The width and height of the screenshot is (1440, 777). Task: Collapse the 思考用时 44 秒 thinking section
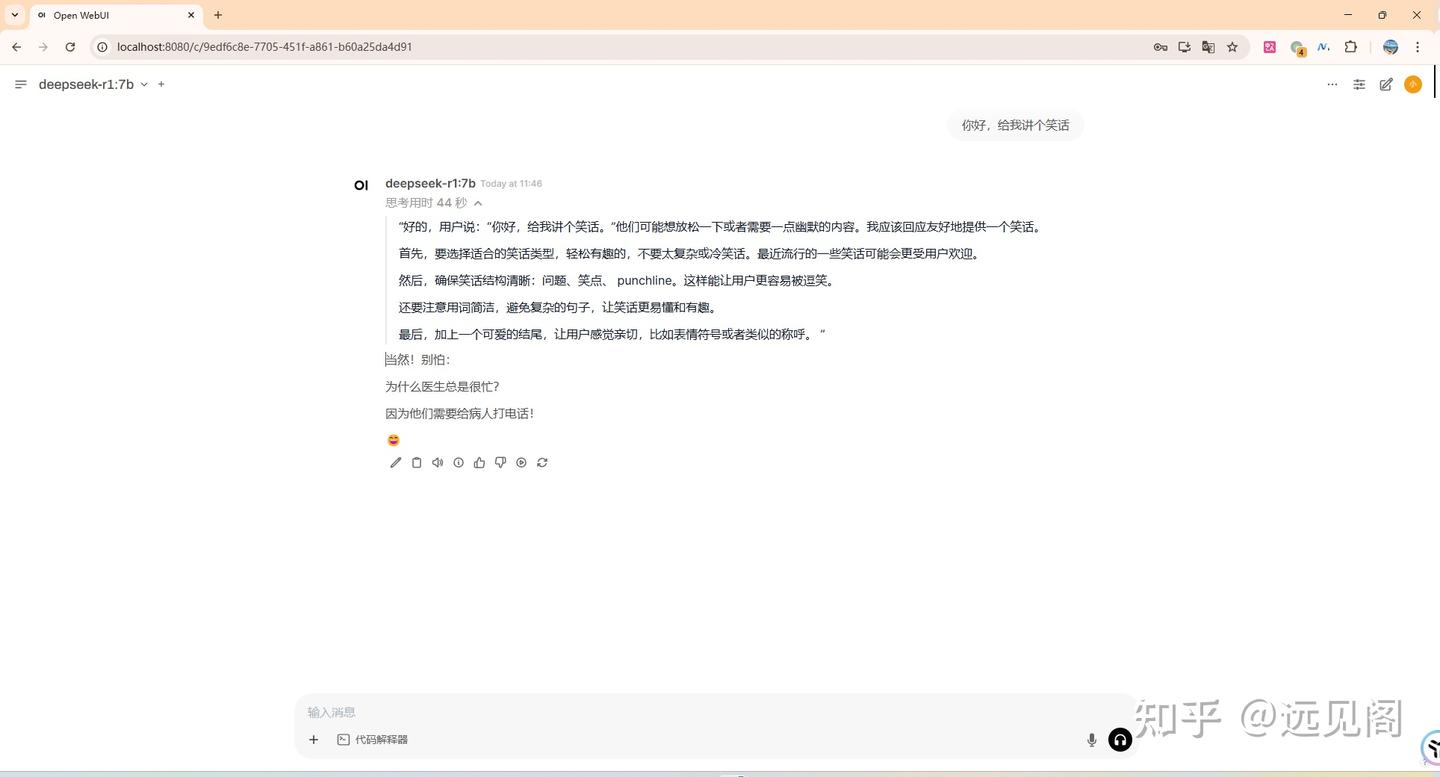coord(477,202)
